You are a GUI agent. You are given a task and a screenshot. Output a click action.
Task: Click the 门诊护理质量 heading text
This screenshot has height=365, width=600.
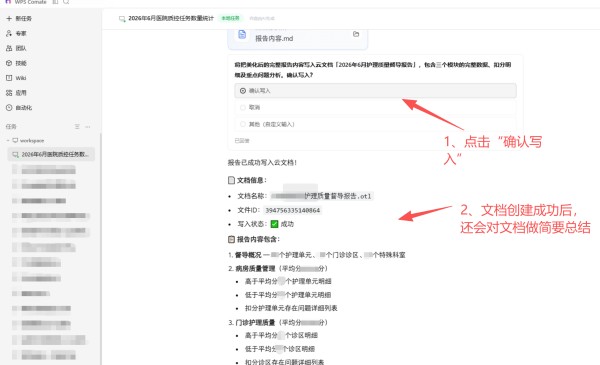255,323
